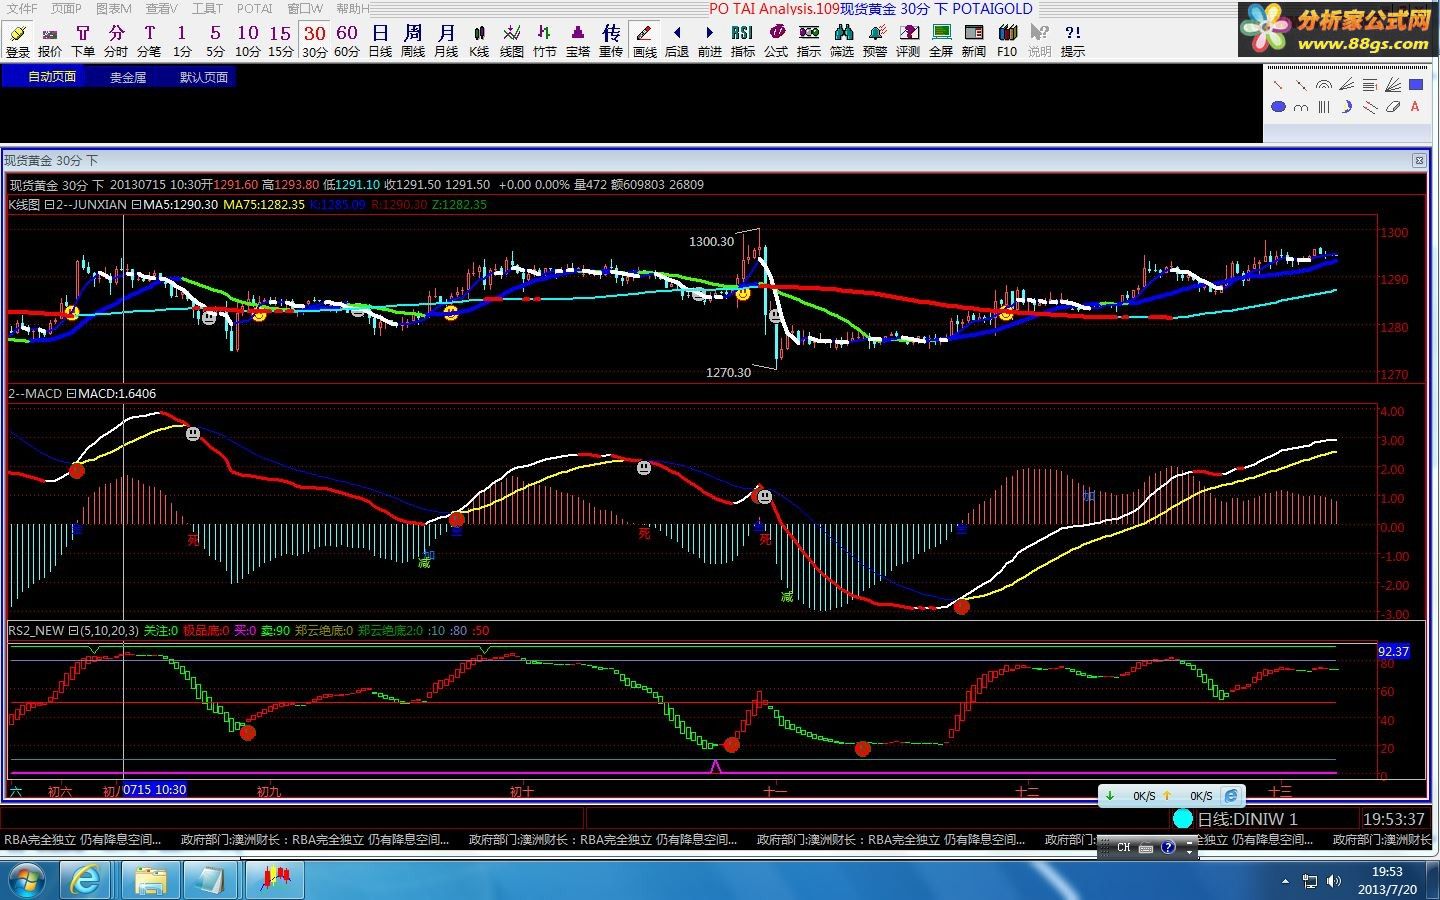Select the 5分 five-minute period

(x=215, y=41)
